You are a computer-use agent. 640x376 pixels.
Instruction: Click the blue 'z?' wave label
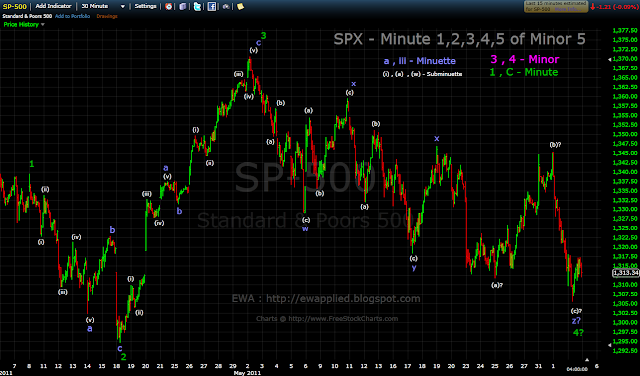point(576,321)
